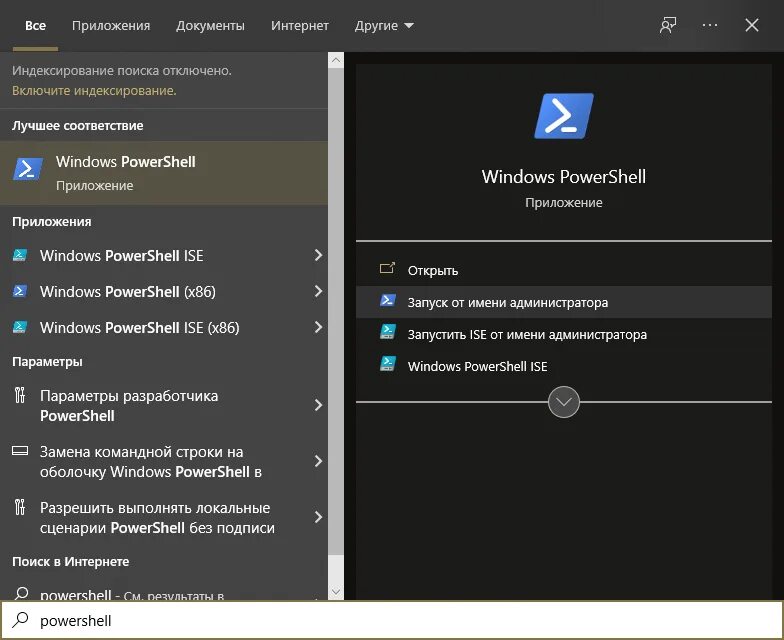Click the settings icon beside Разрешить выполнять локальные сценарии

point(20,507)
